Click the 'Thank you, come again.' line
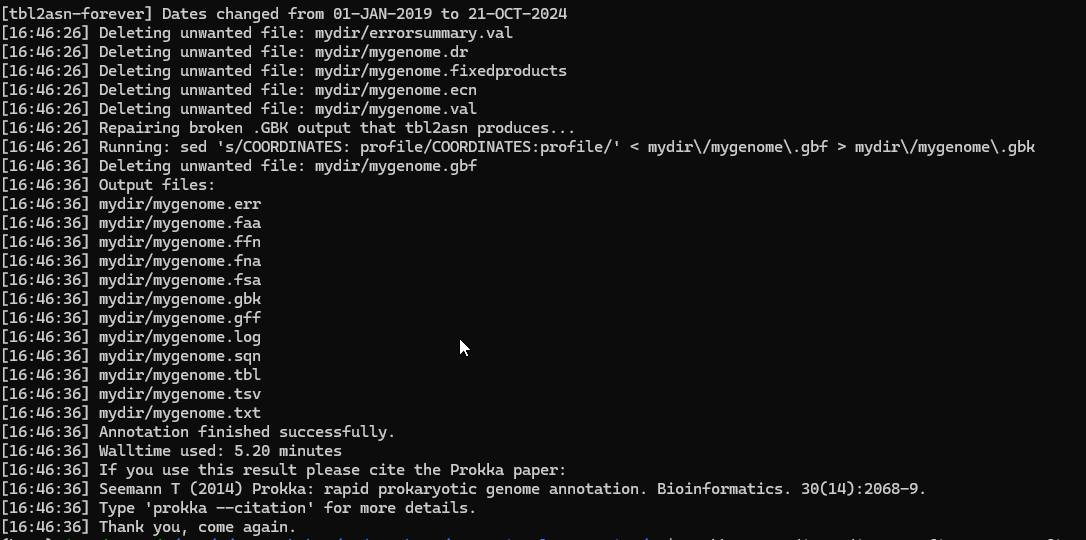Screen dimensions: 1086x540 tap(197, 527)
